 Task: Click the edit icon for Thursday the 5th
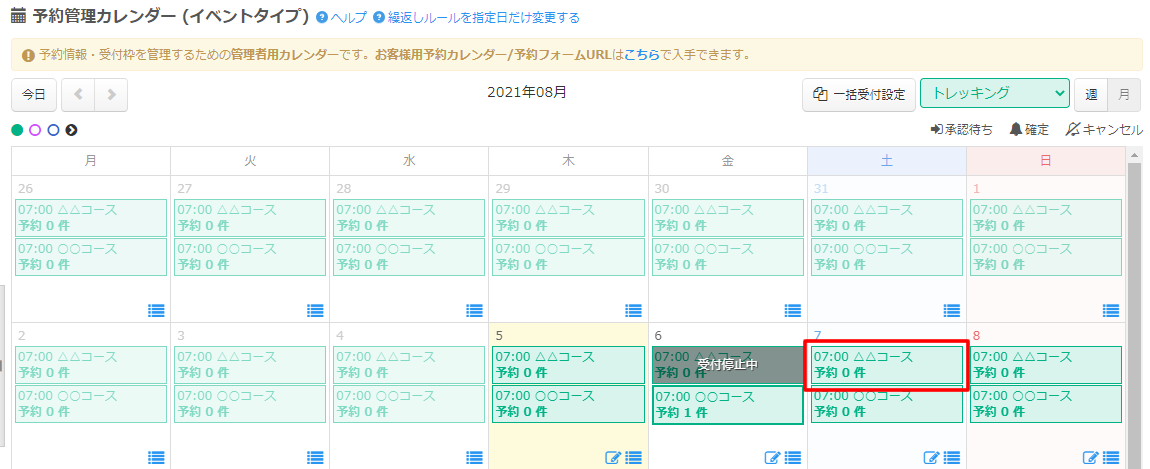613,458
